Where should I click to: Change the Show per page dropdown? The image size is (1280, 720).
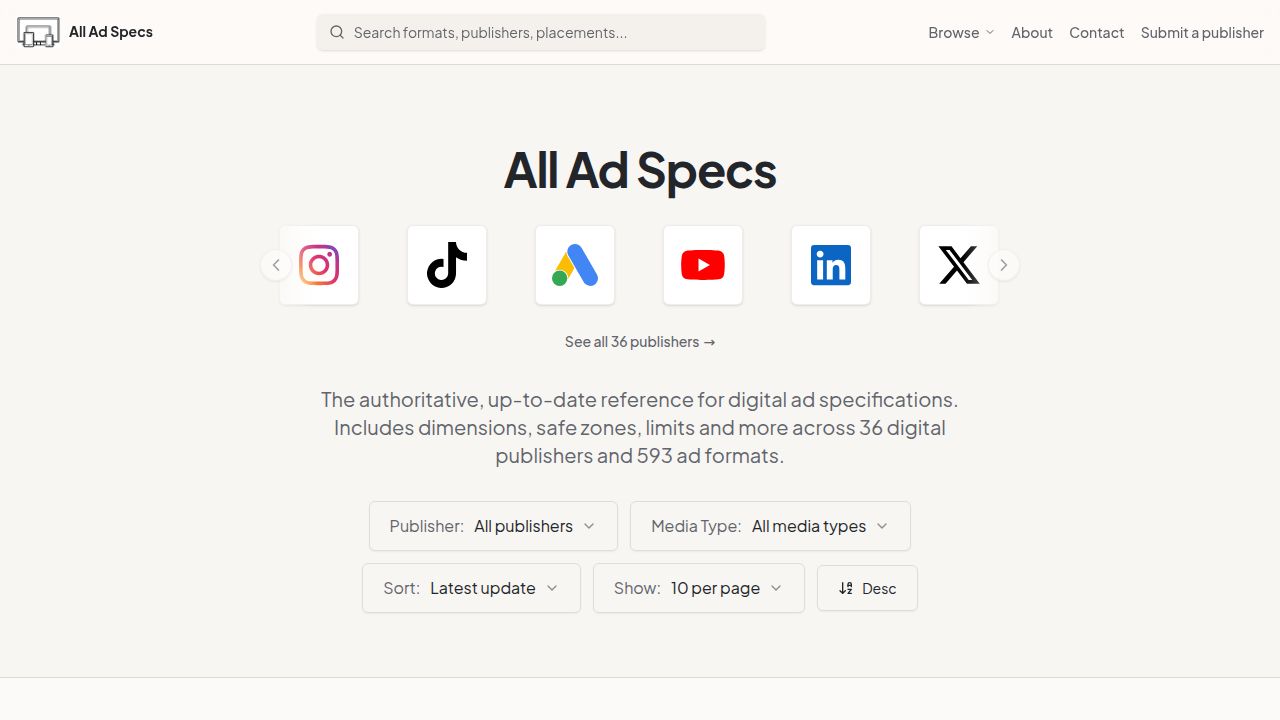coord(699,588)
